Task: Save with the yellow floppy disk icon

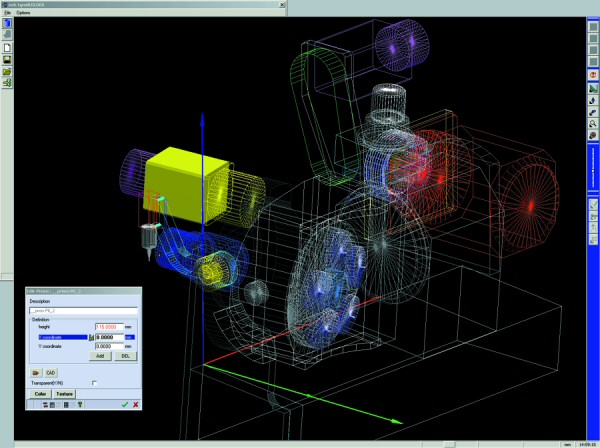Action: pyautogui.click(x=7, y=60)
